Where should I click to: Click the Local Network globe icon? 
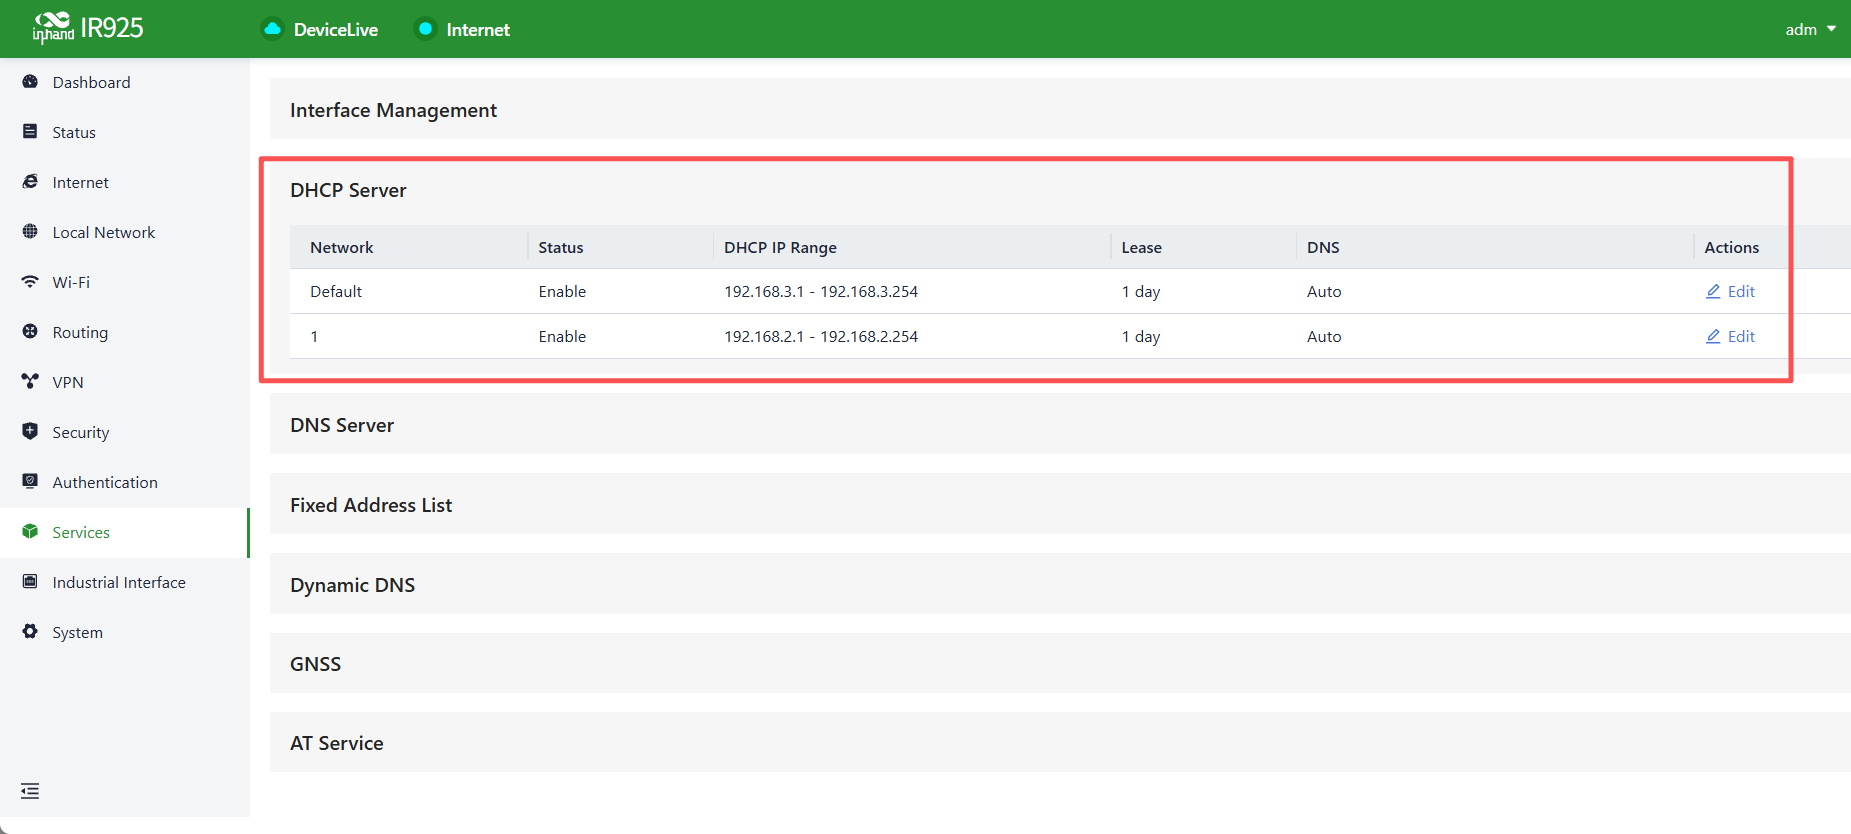(x=30, y=232)
